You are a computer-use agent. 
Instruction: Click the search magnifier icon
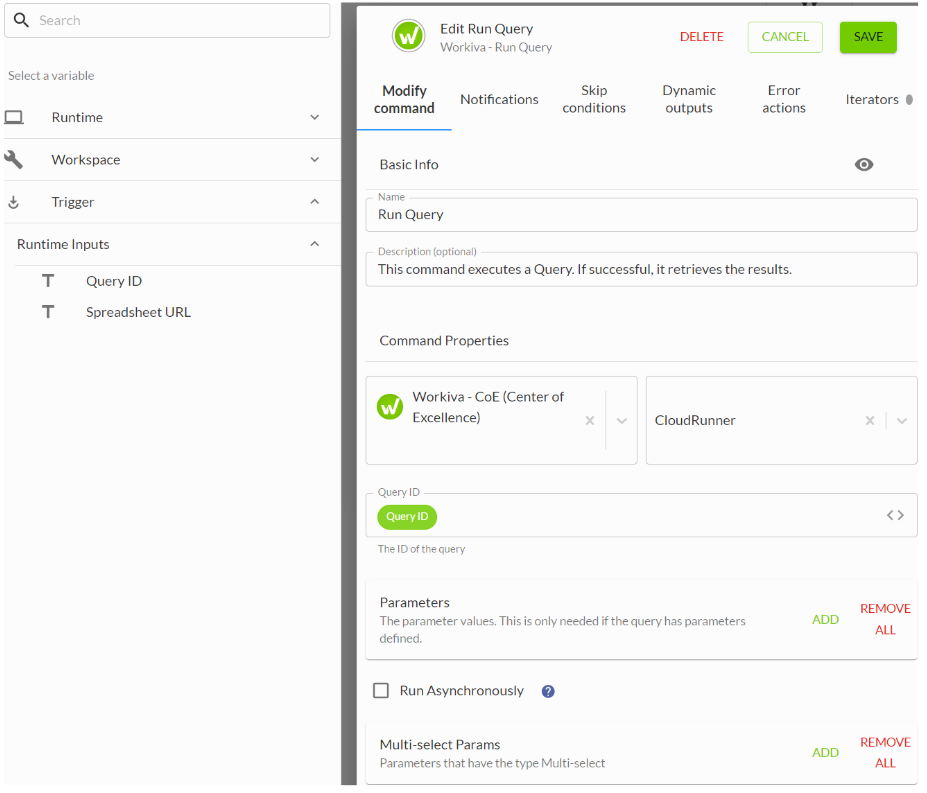[x=21, y=20]
